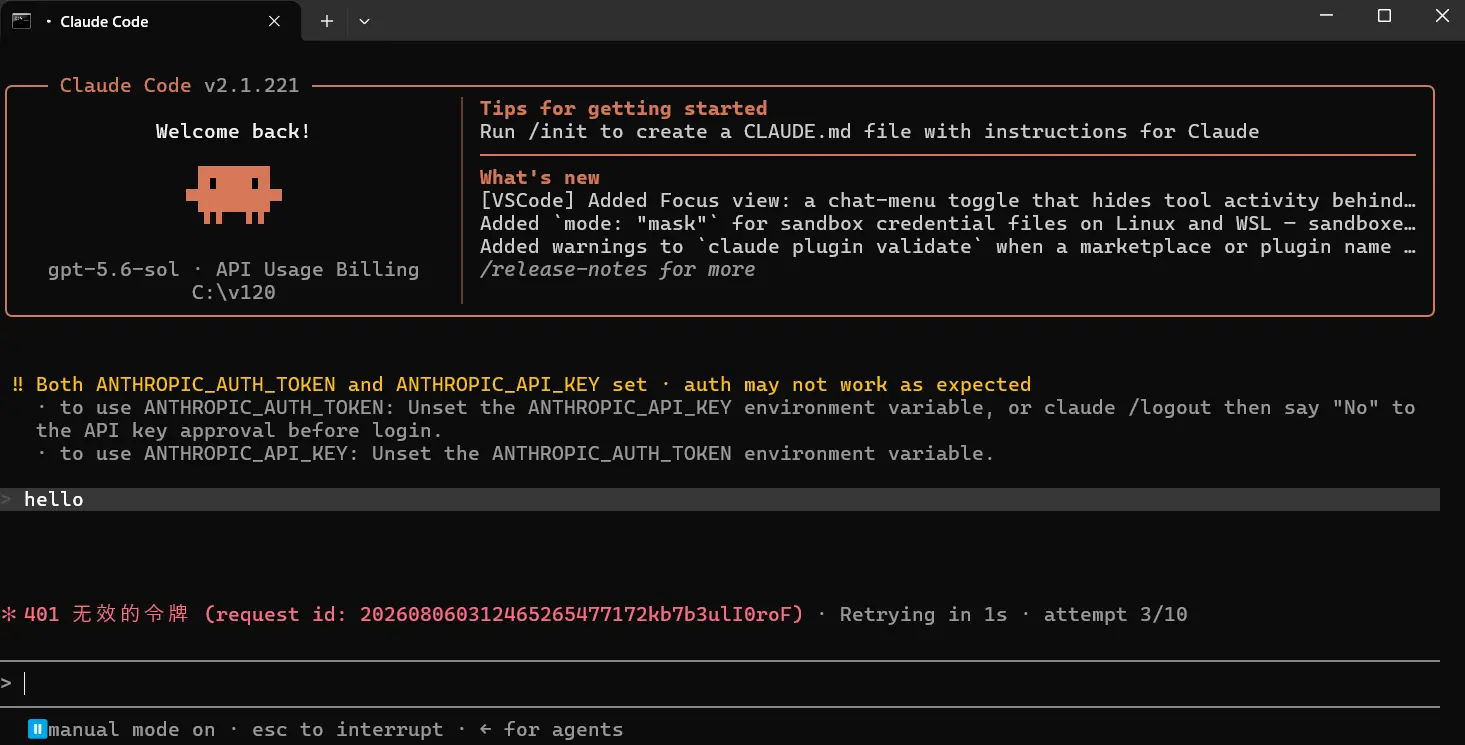
Task: Click 'manual mode on' status text
Action: click(132, 730)
